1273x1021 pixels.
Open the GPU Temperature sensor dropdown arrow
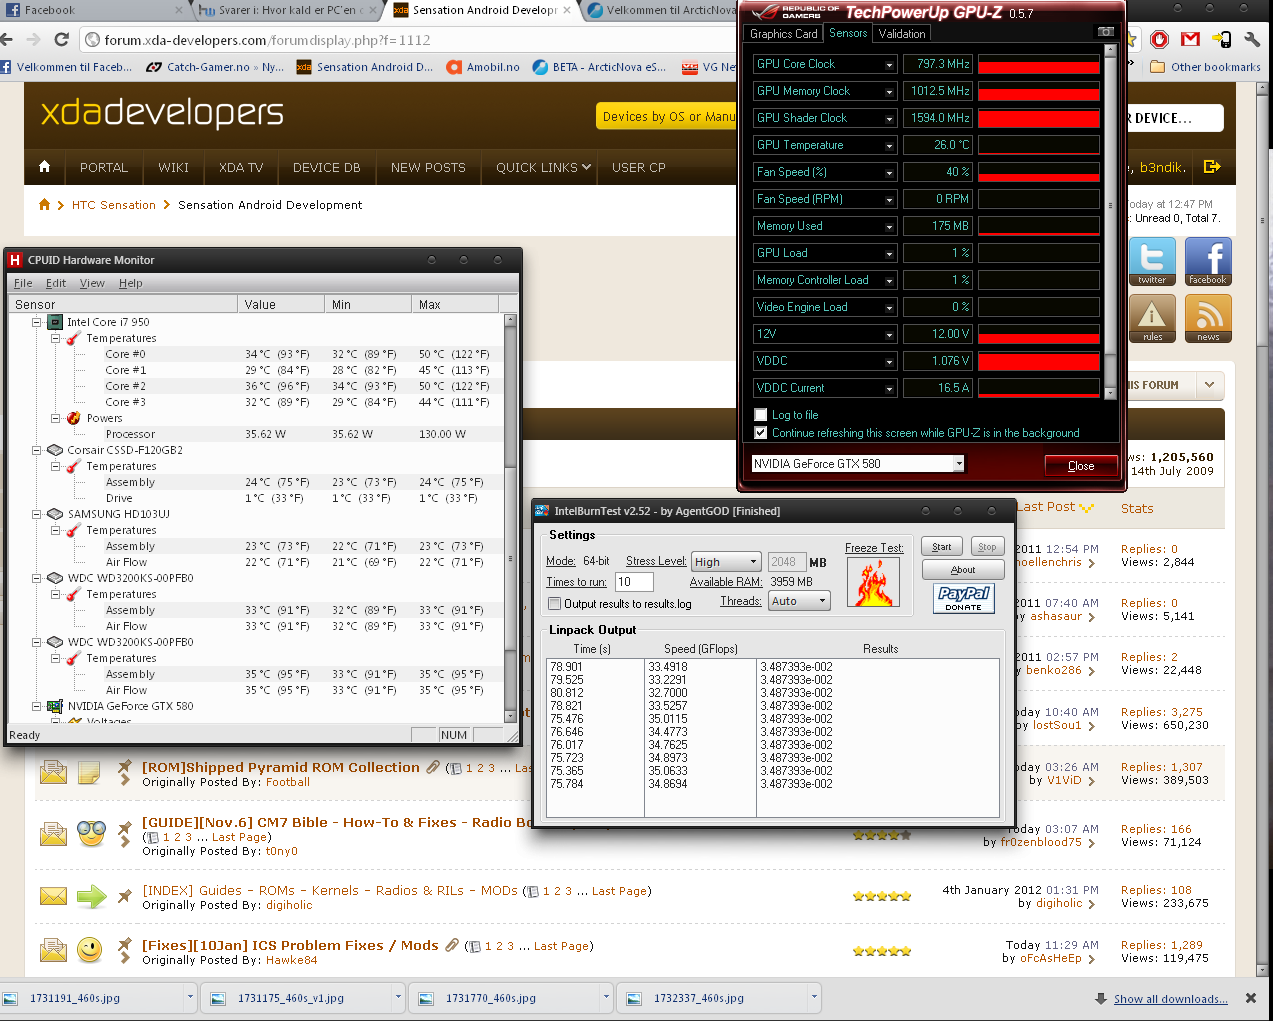[889, 146]
